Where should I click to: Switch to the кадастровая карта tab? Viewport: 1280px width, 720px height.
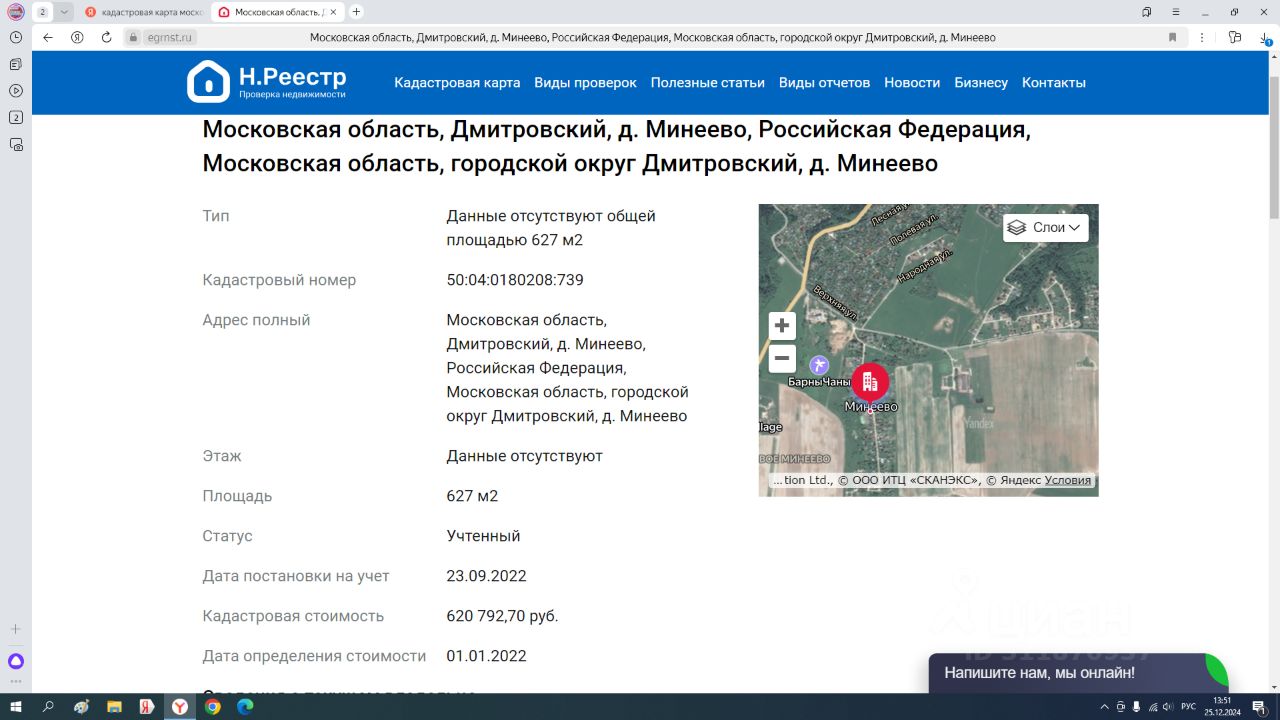[143, 12]
